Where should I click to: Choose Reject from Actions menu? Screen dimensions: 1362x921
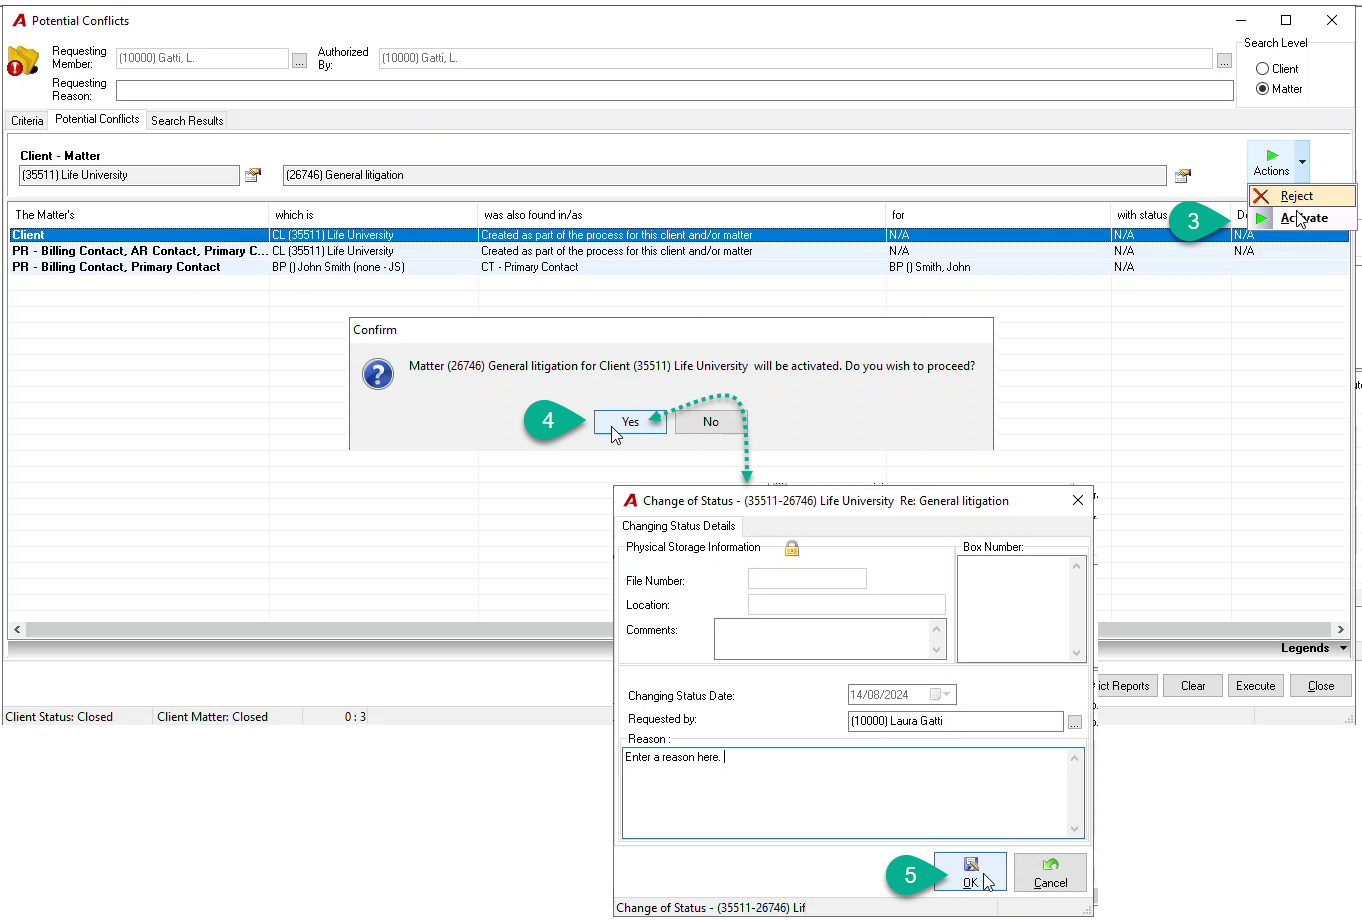(x=1302, y=196)
